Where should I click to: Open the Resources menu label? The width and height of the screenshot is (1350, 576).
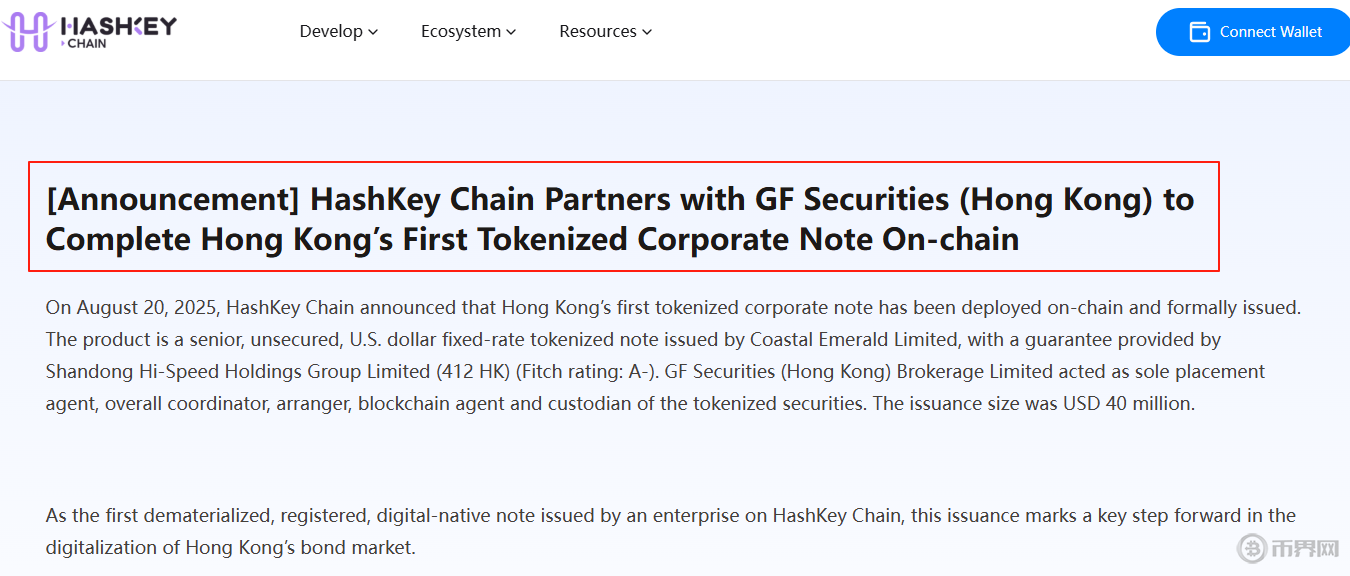click(598, 31)
